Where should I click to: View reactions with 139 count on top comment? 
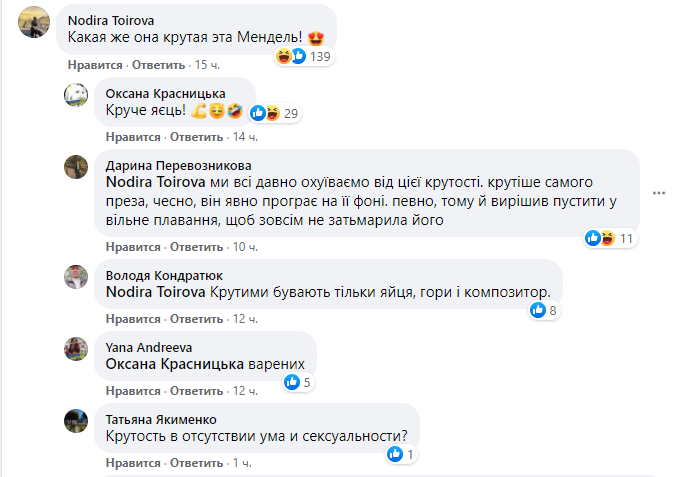(304, 57)
